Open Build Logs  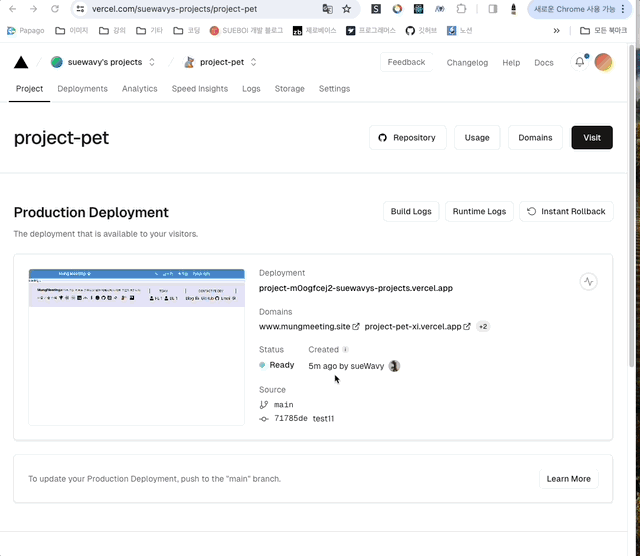tap(411, 211)
